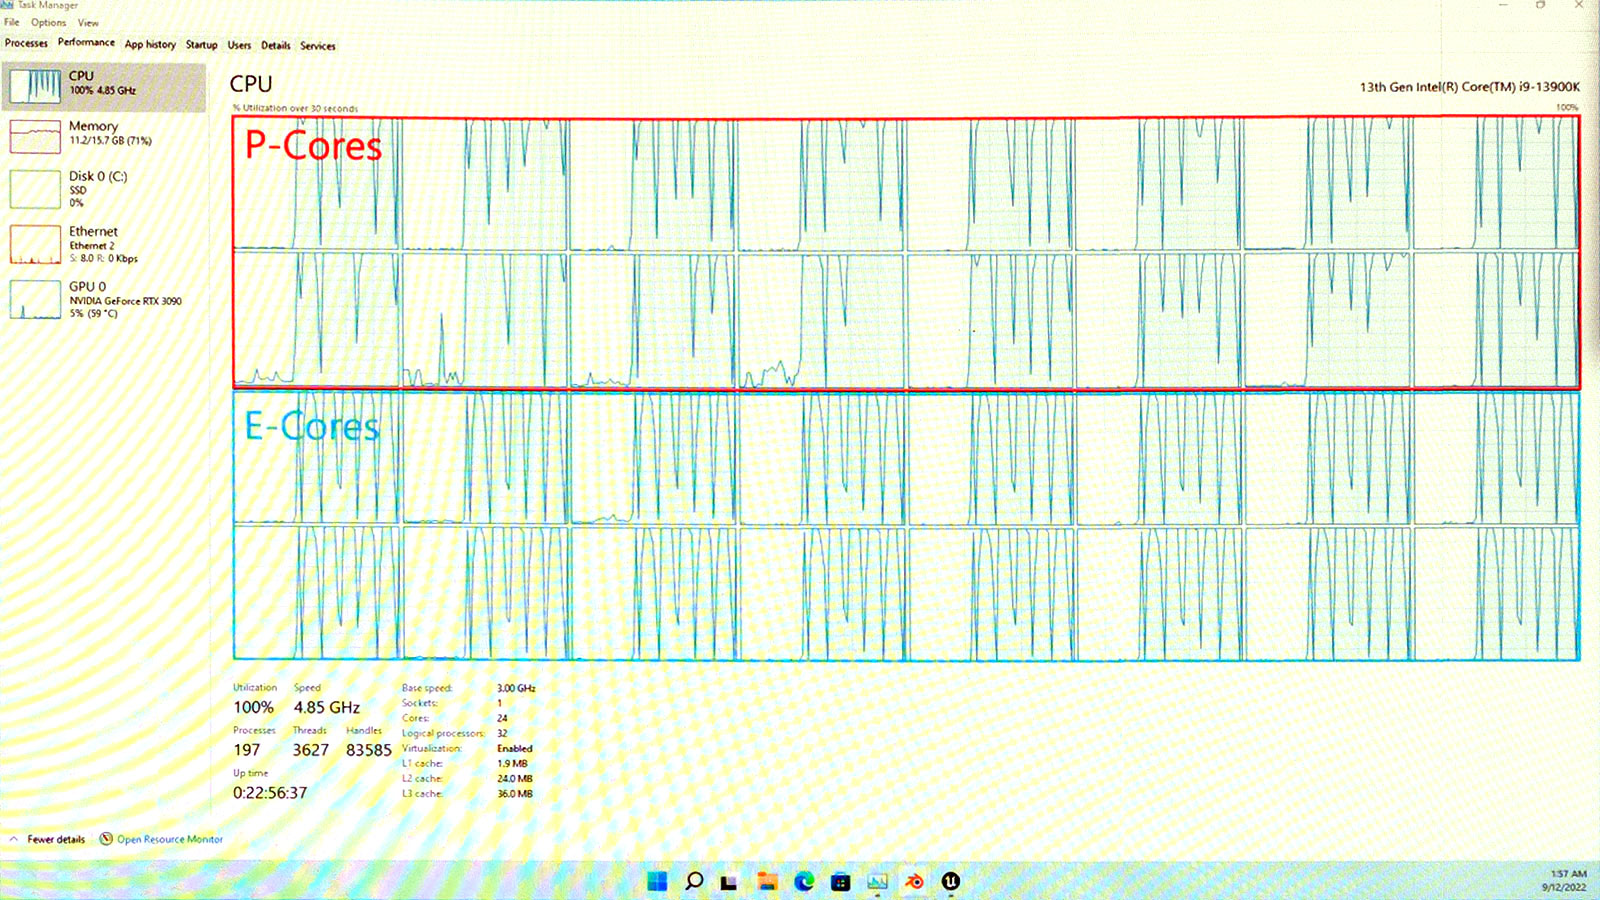The width and height of the screenshot is (1600, 900).
Task: Click the Sockets label
Action: tap(420, 703)
